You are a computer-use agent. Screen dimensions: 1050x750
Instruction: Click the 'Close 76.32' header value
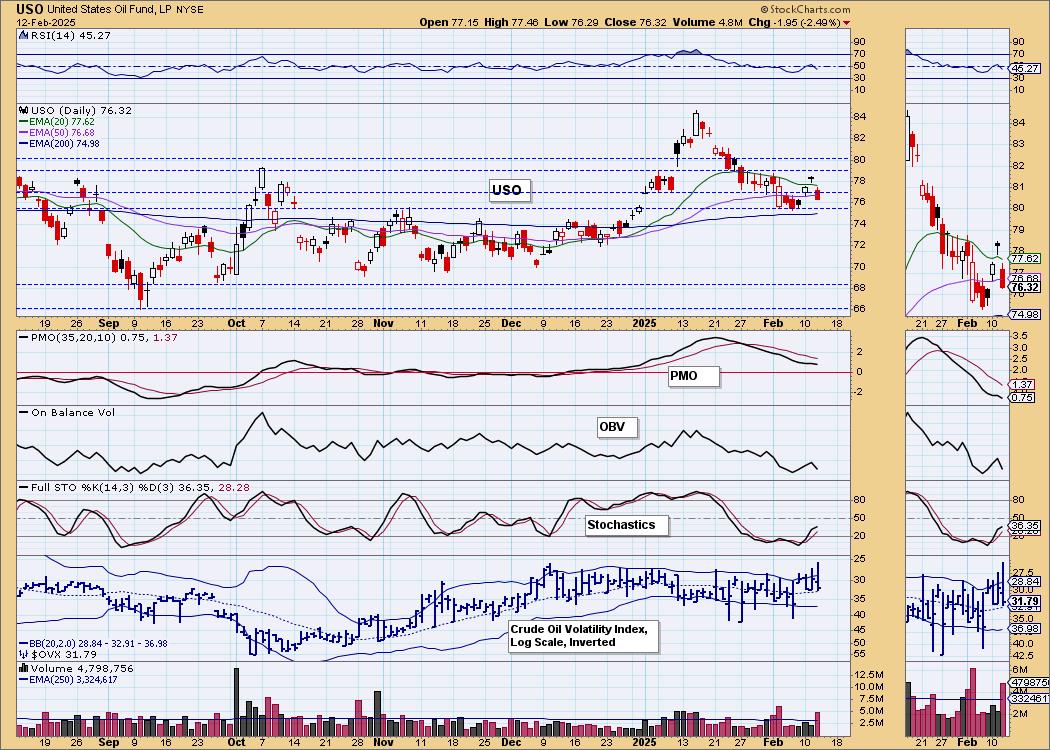click(x=635, y=23)
